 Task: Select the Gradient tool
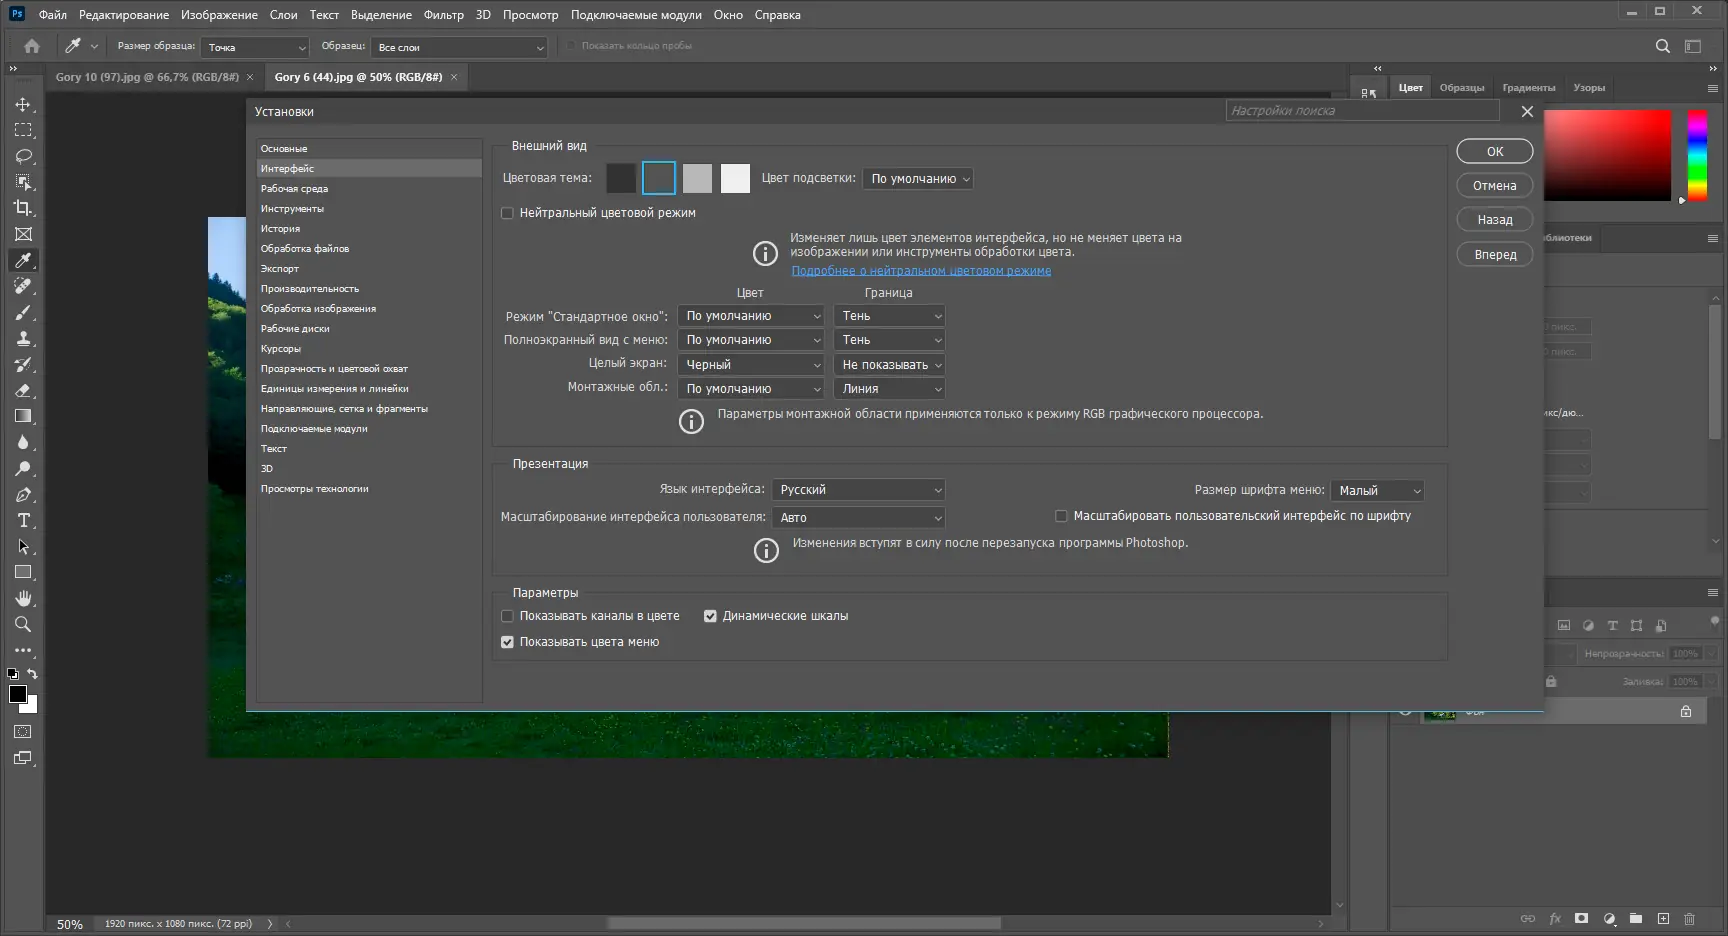(23, 416)
